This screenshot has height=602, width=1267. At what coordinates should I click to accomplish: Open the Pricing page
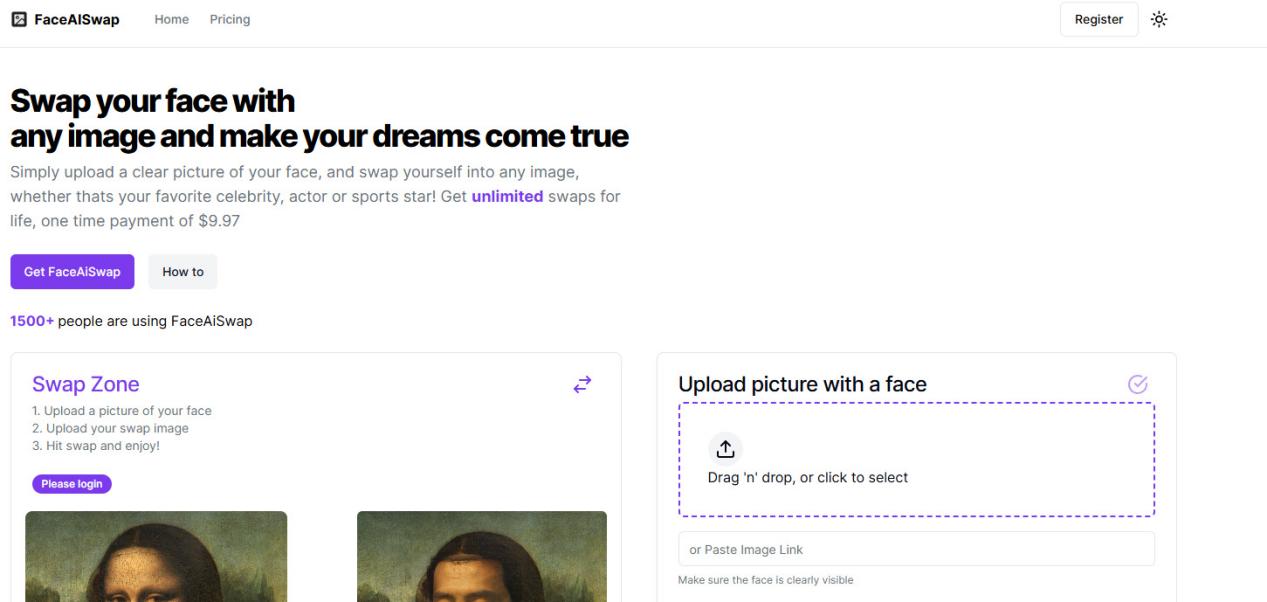(230, 19)
